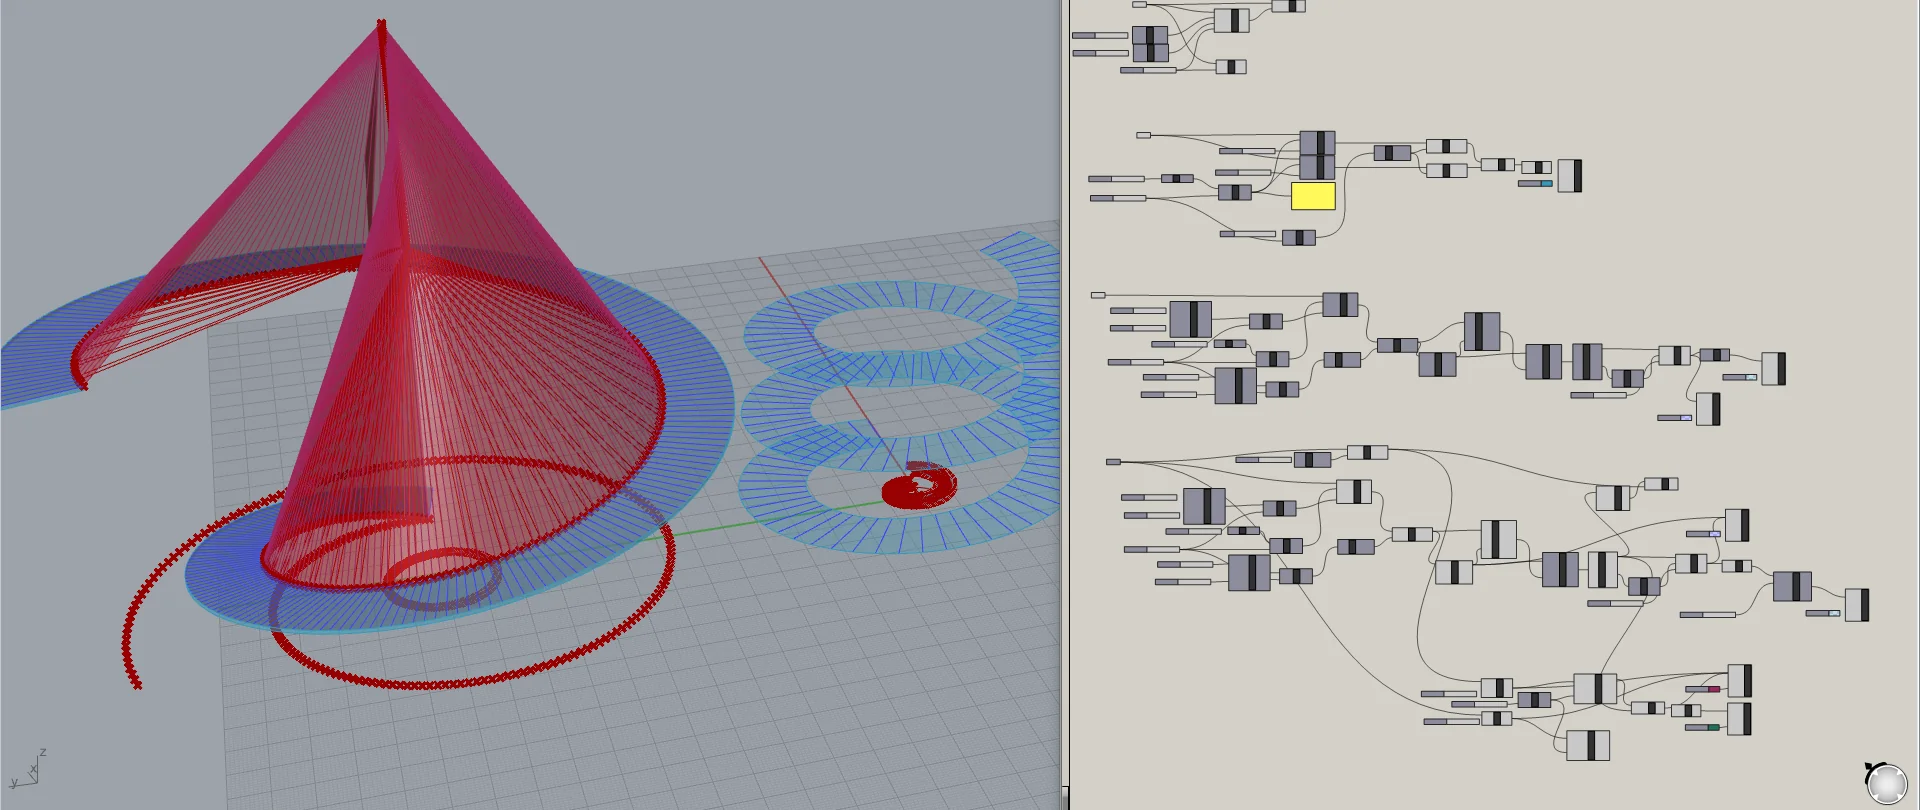Select the preview component beside the green swatch
This screenshot has height=810, width=1920.
click(x=1740, y=719)
